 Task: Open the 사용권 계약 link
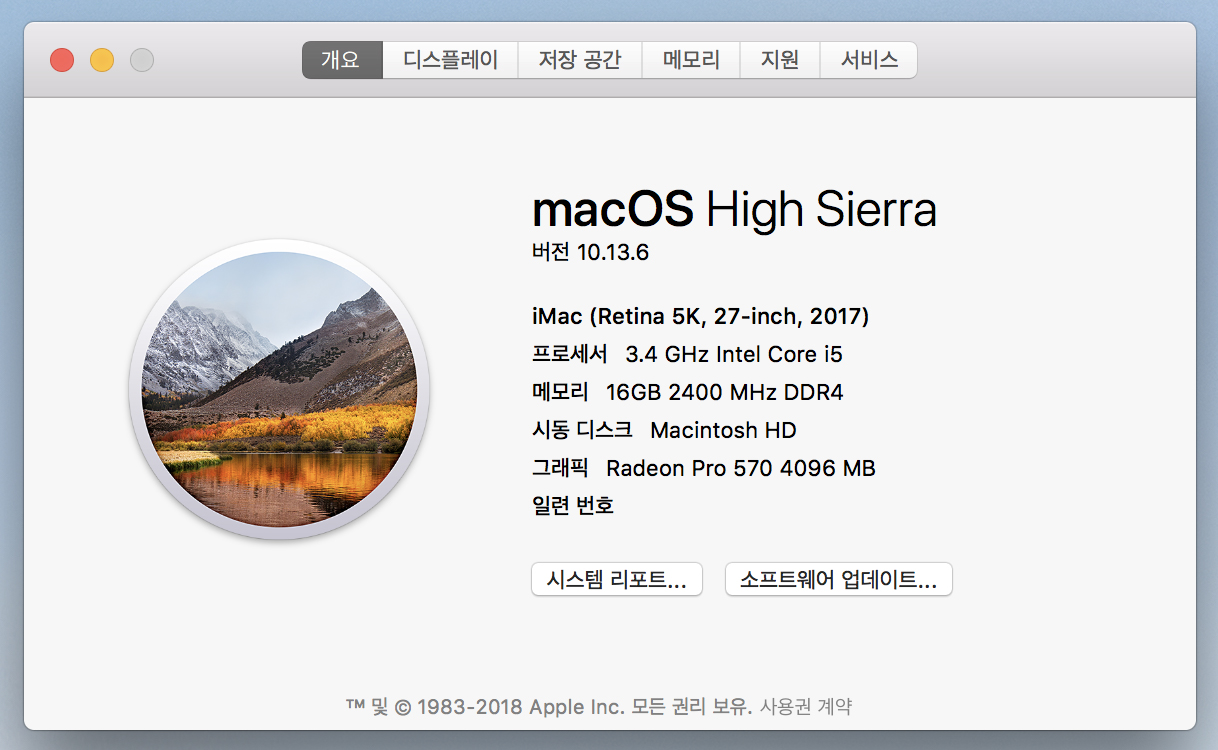(x=806, y=707)
